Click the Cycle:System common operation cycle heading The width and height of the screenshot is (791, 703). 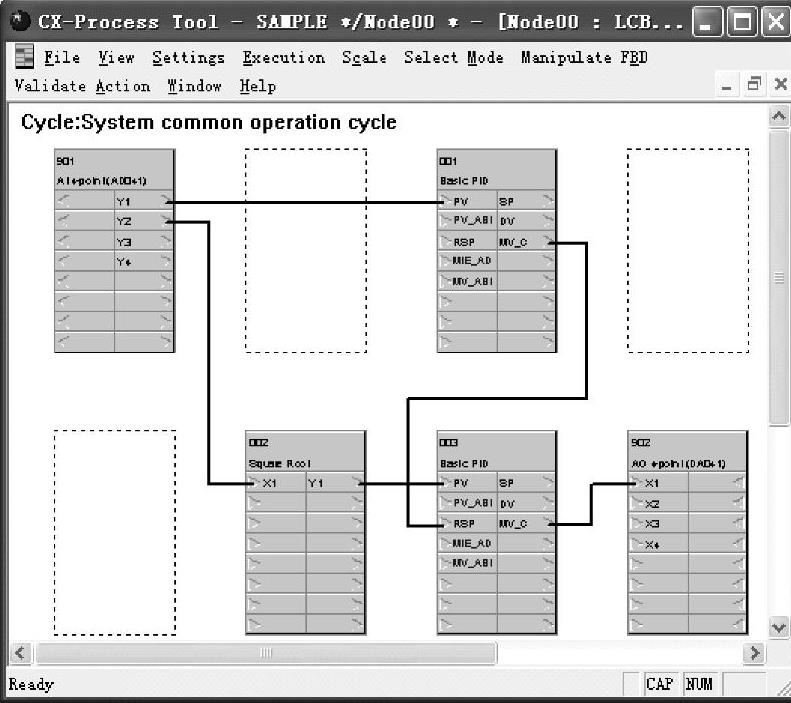point(208,122)
